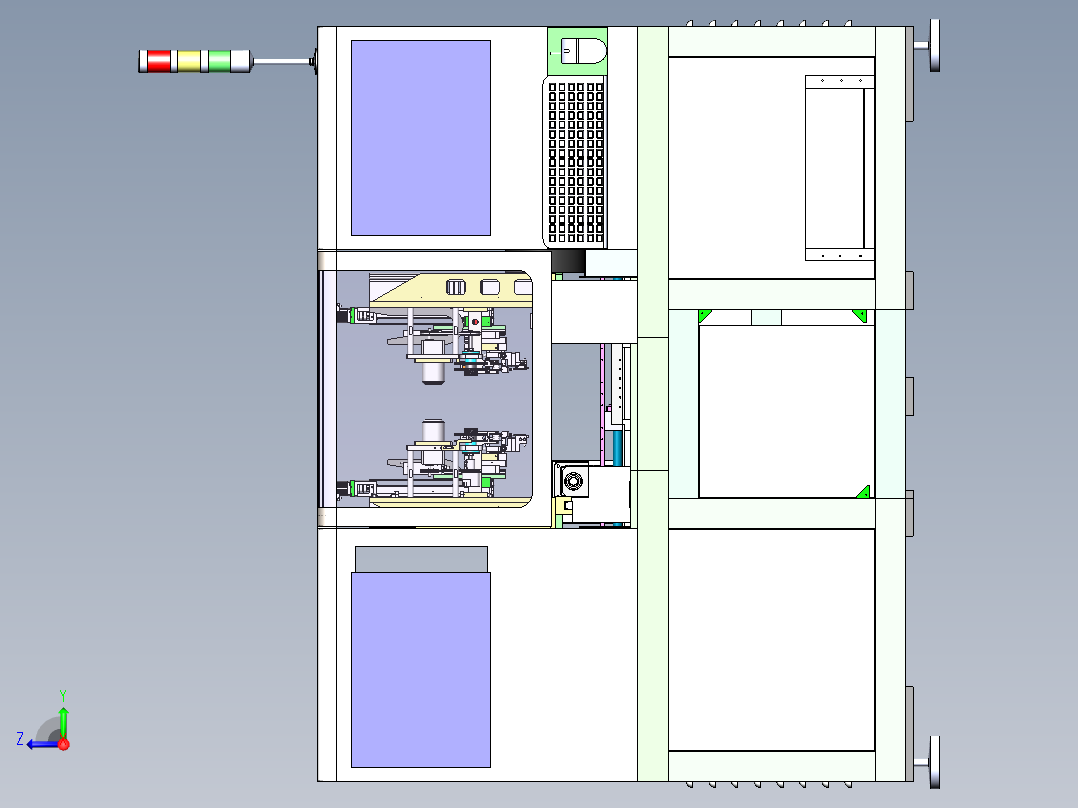Select the teal vertical cylinder near the fan
This screenshot has width=1078, height=808.
pyautogui.click(x=617, y=447)
